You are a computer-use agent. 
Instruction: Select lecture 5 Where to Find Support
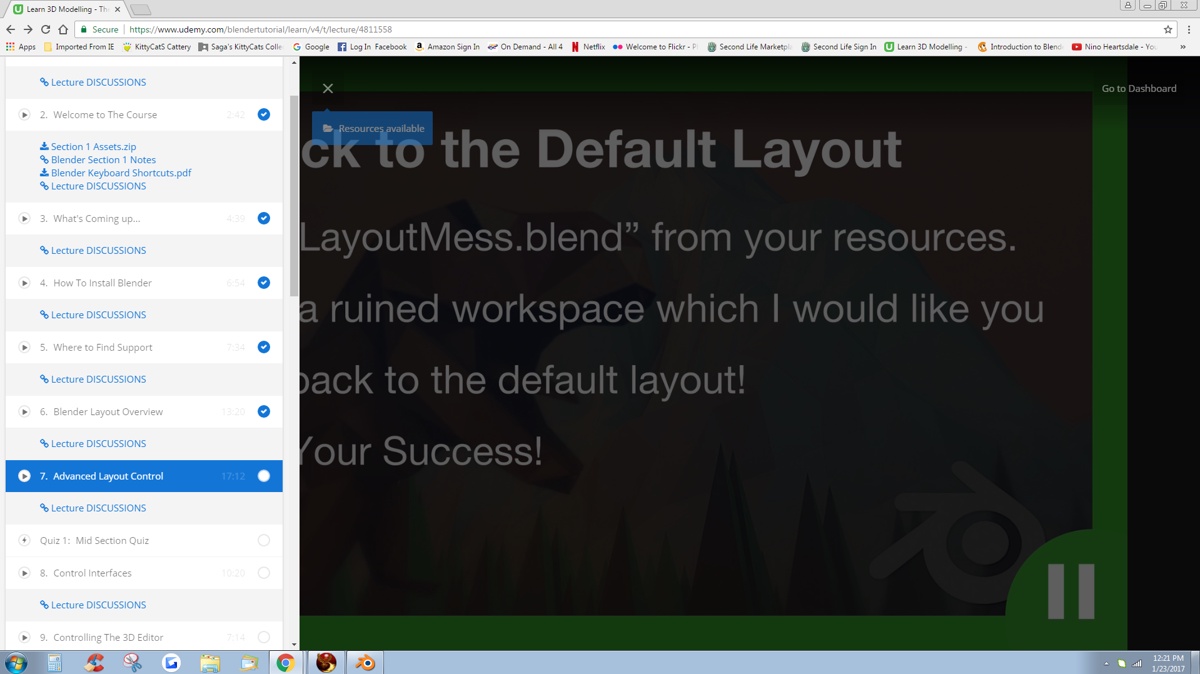tap(144, 347)
